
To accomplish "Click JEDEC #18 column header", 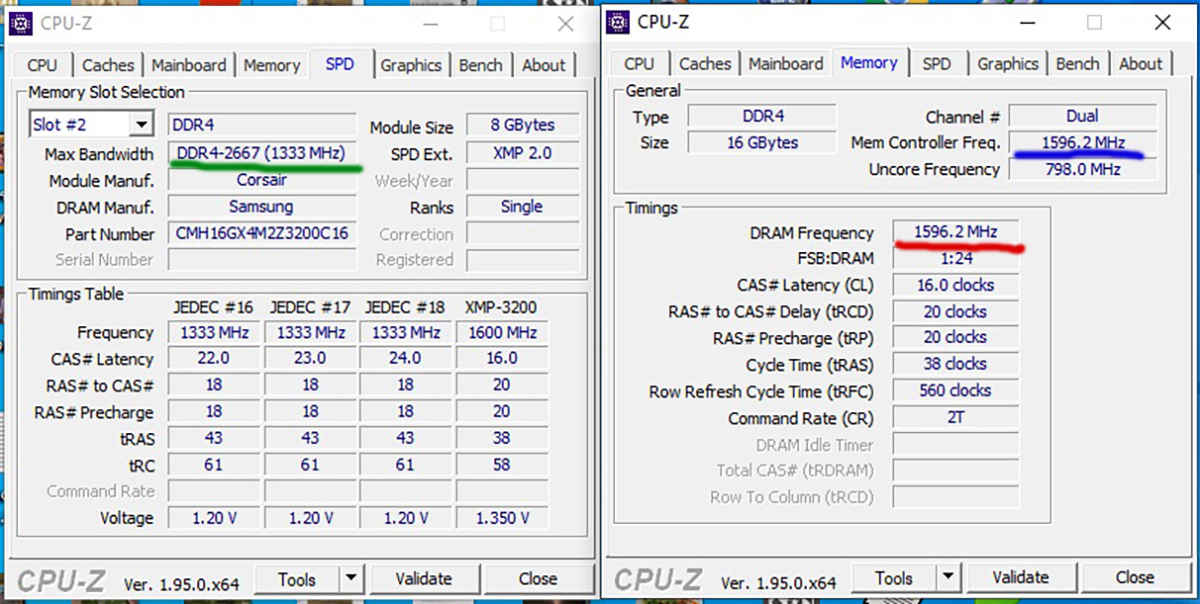I will pyautogui.click(x=405, y=306).
